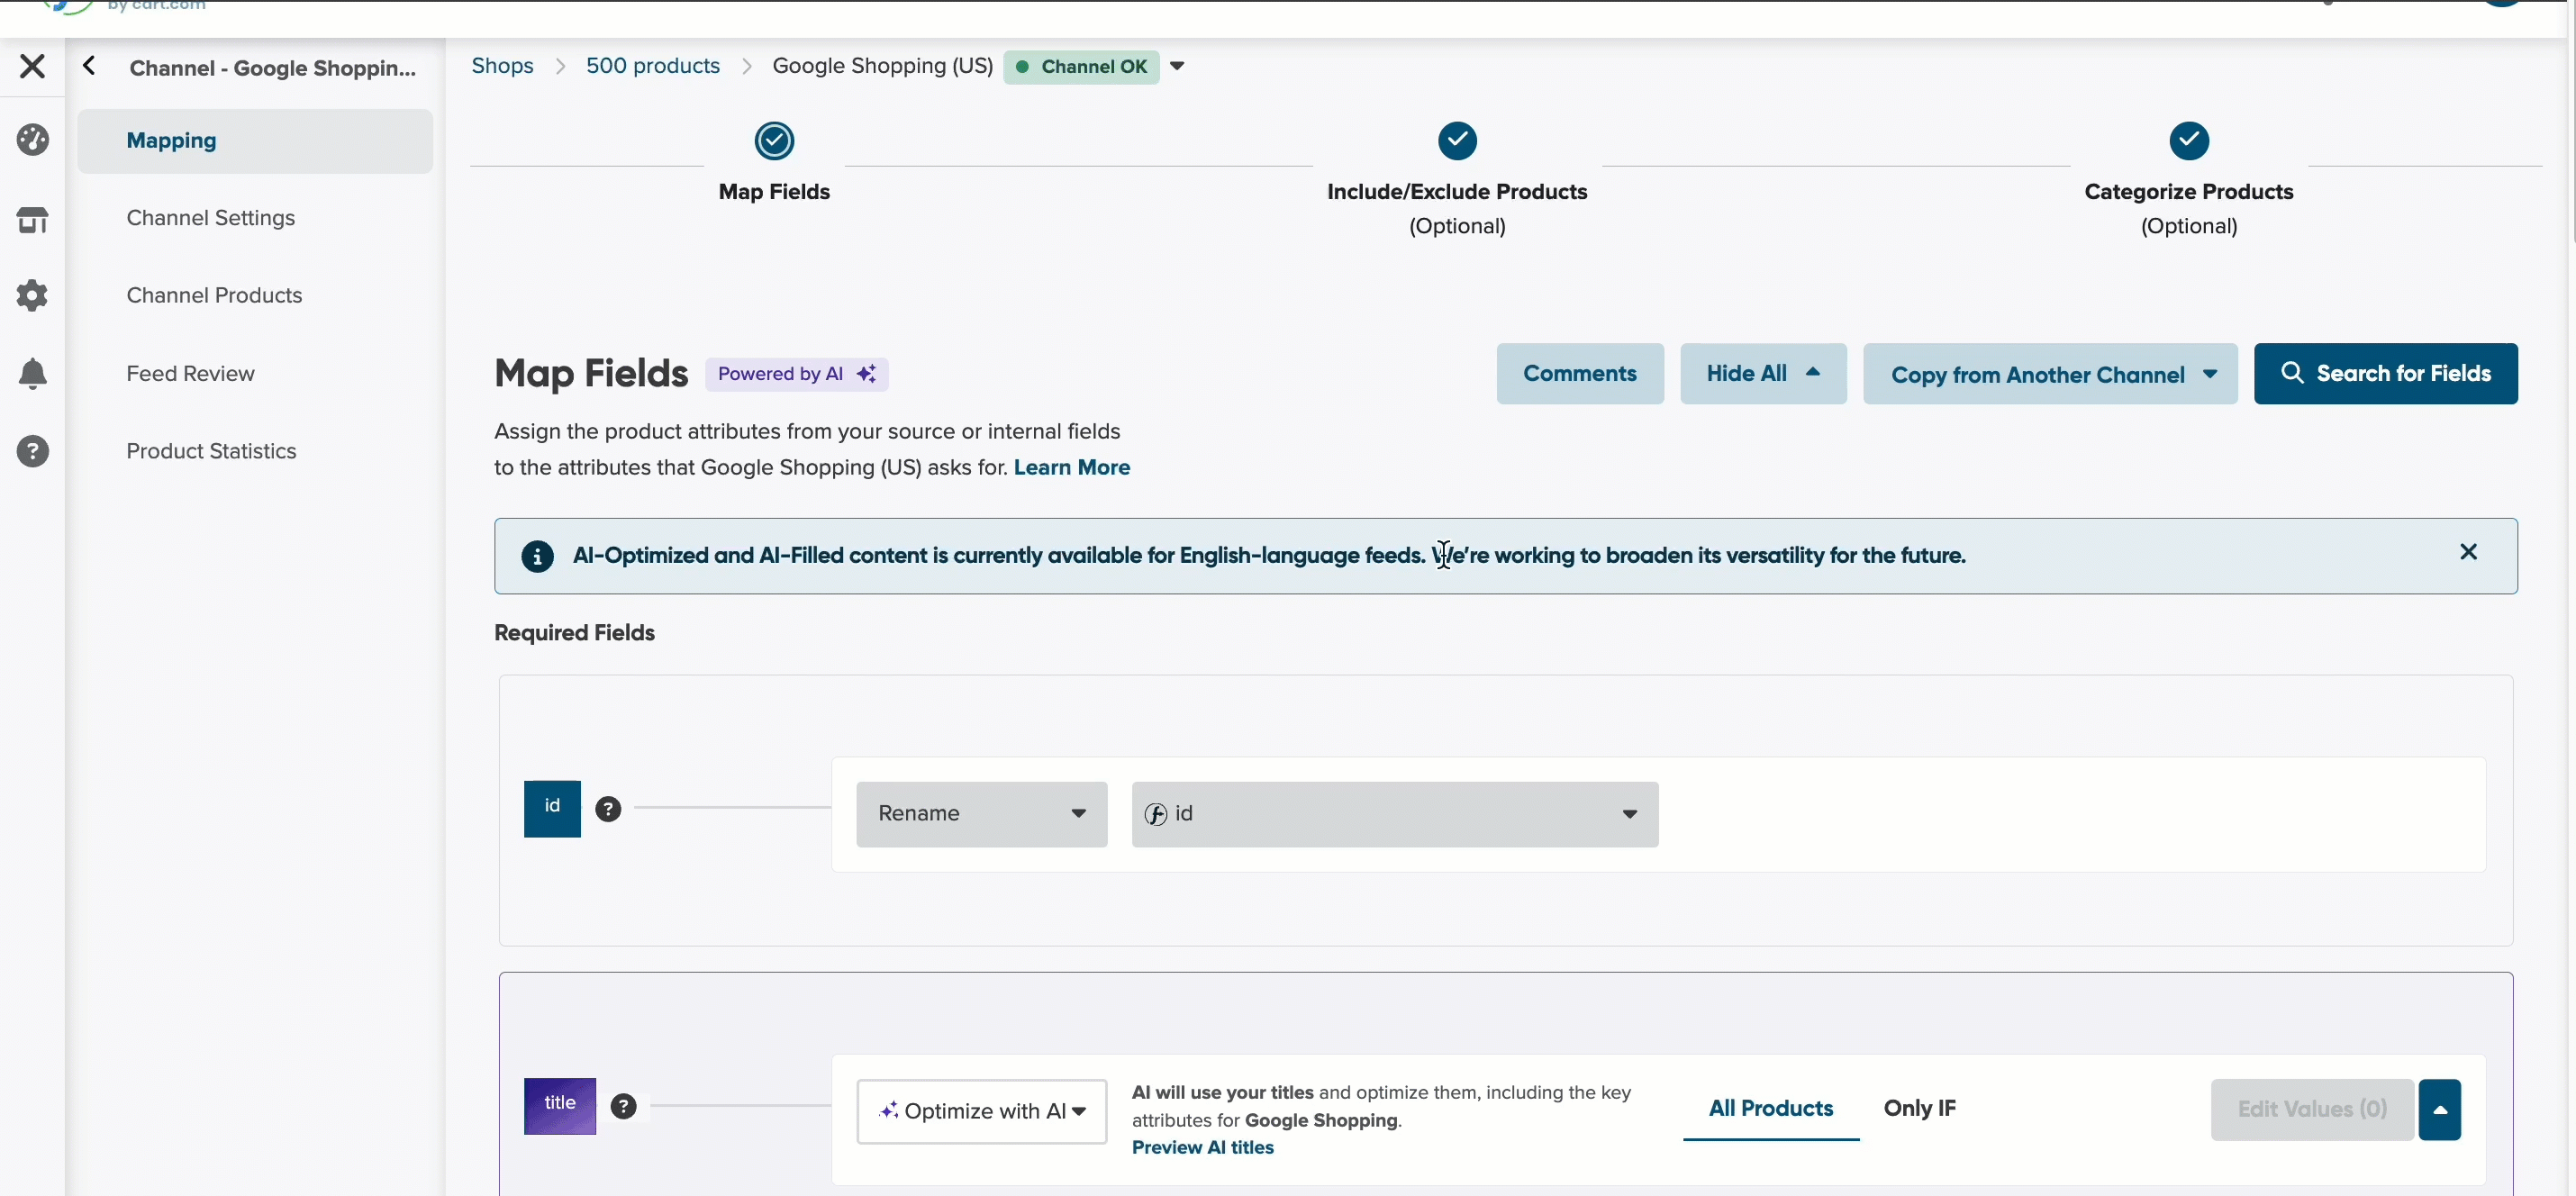The image size is (2576, 1196).
Task: Navigate to 500 products breadcrumb
Action: coord(653,66)
